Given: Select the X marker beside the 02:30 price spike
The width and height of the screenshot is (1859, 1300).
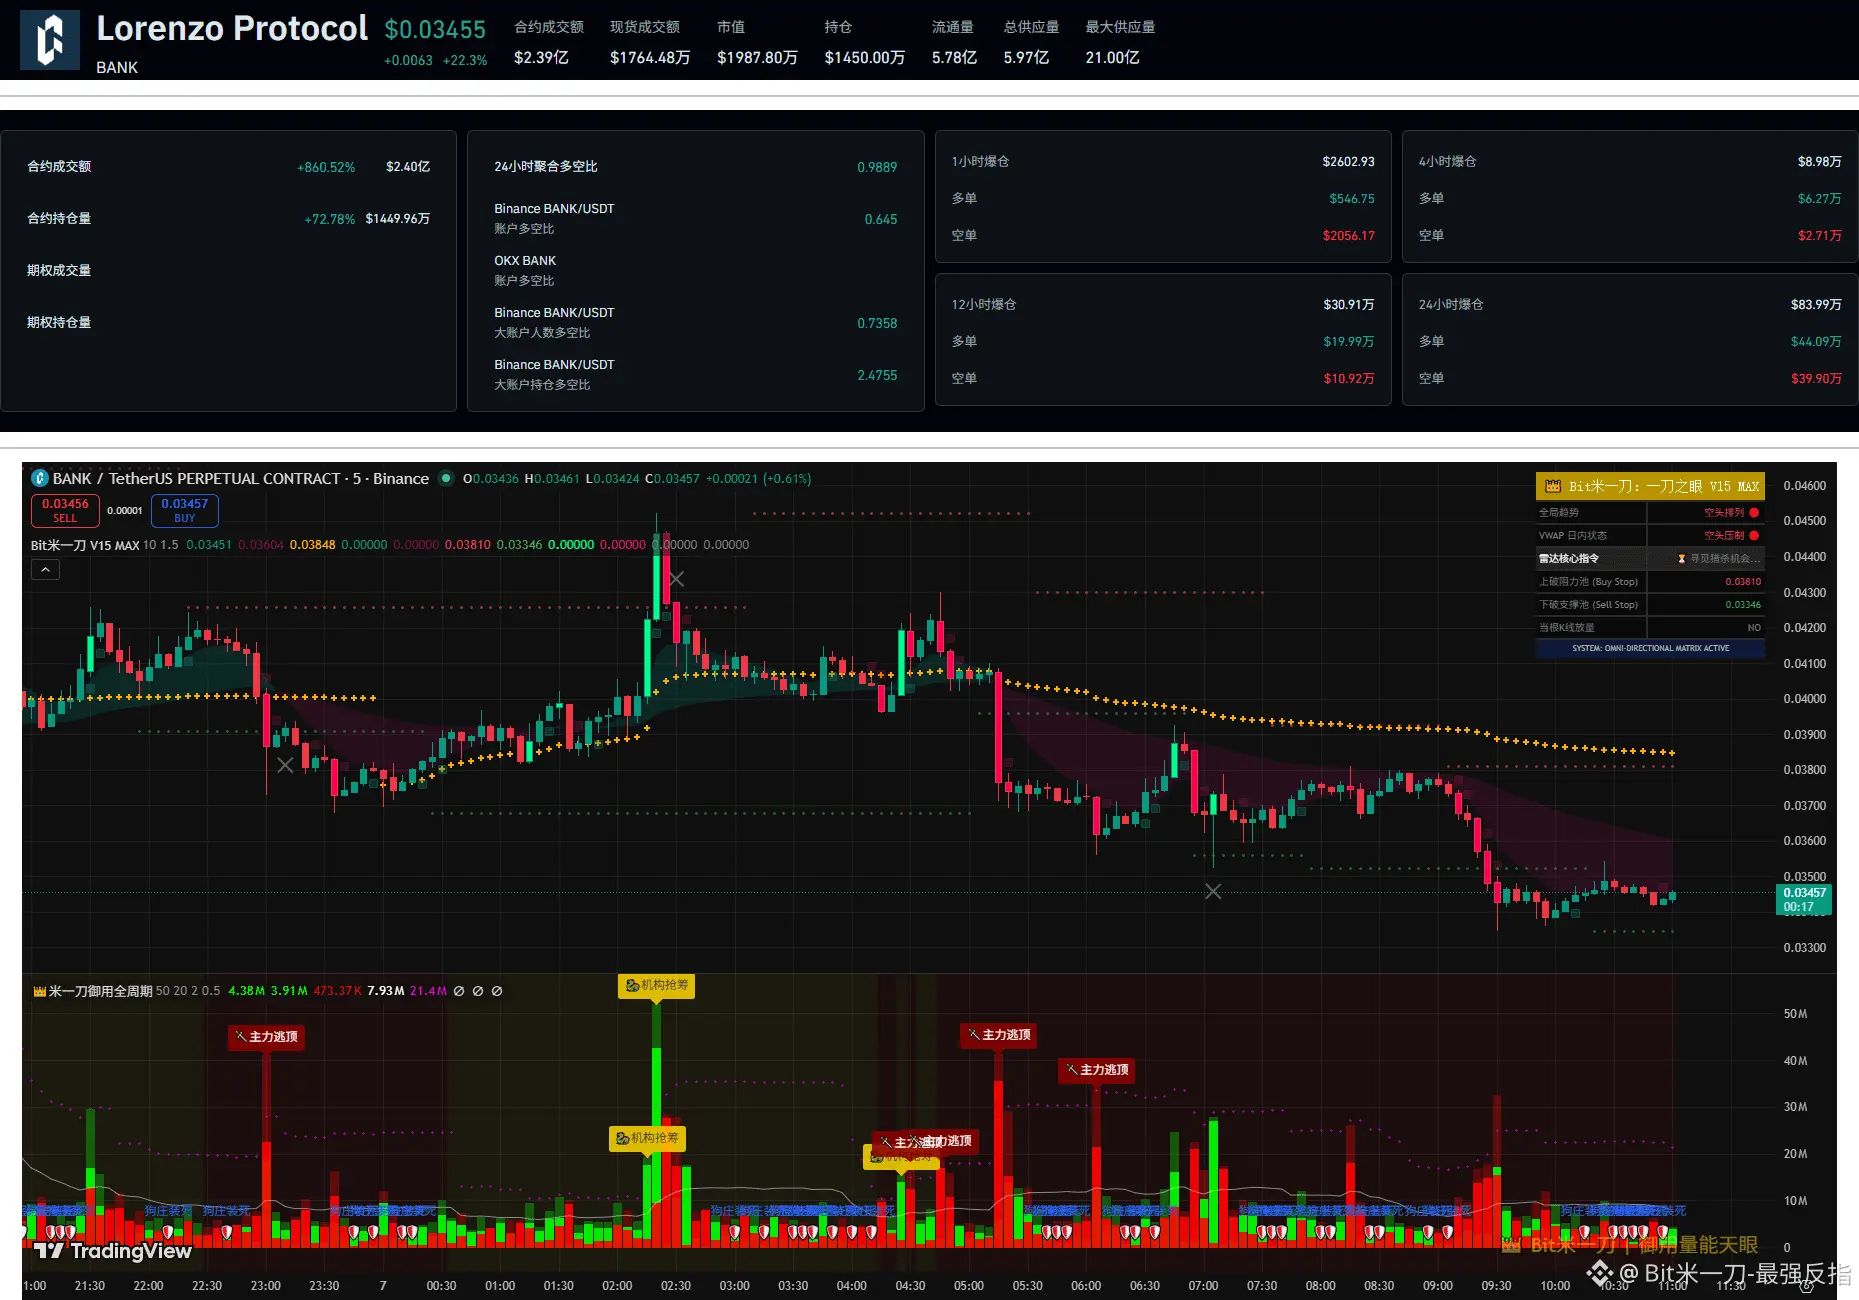Looking at the screenshot, I should pyautogui.click(x=677, y=579).
